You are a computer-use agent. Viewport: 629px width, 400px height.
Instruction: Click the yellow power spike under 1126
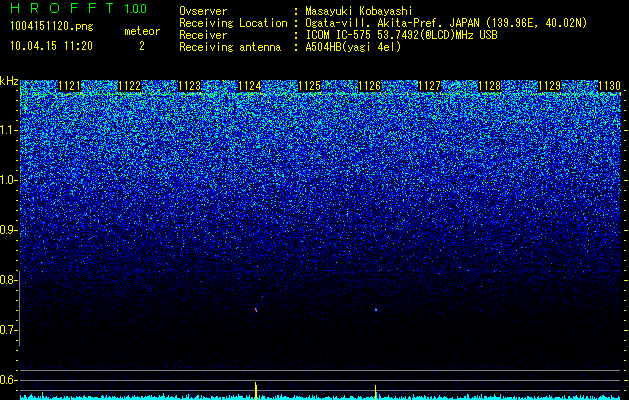tap(375, 392)
